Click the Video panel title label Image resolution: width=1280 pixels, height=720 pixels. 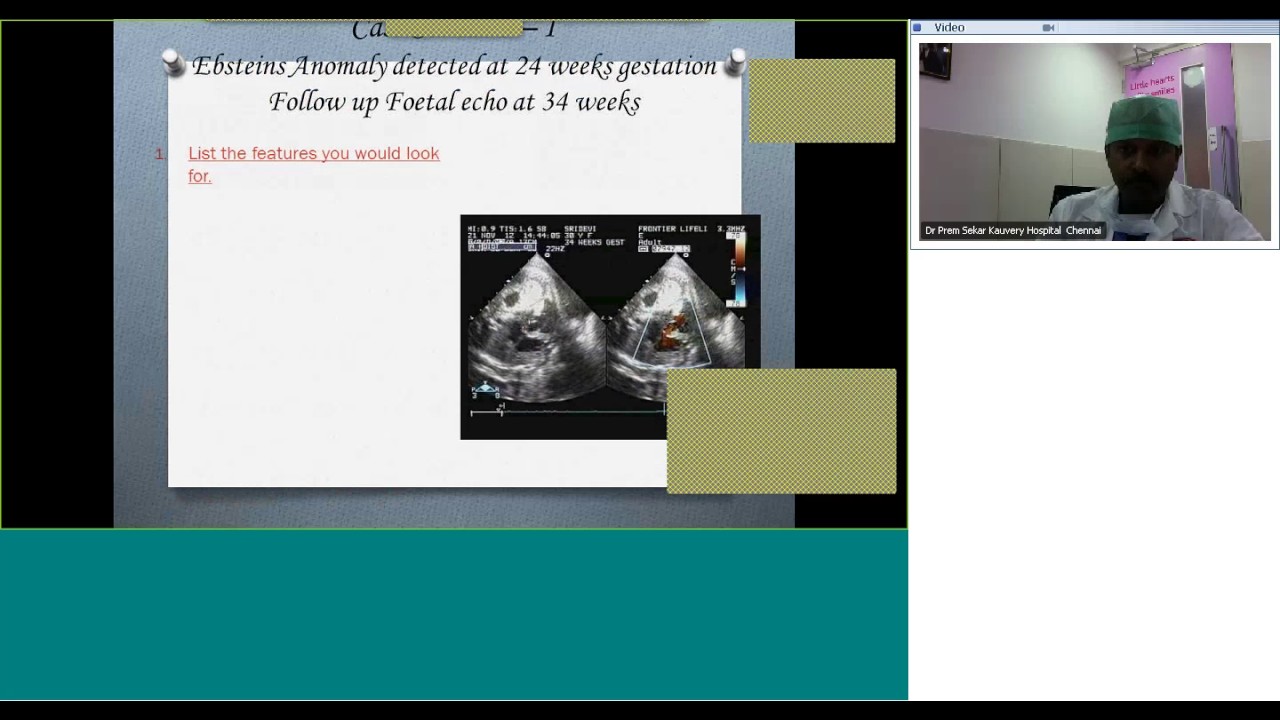[949, 28]
